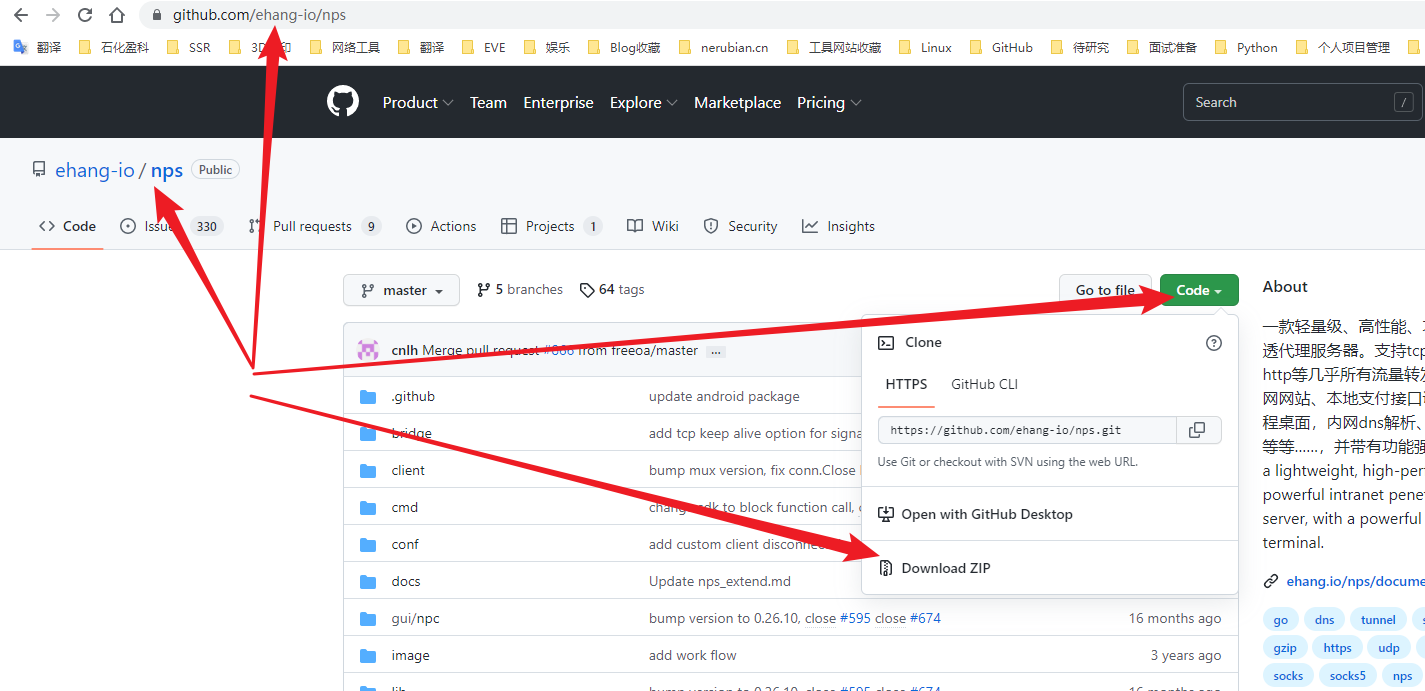View the 64 tags link
Viewport: 1425px width, 691px height.
[x=612, y=289]
